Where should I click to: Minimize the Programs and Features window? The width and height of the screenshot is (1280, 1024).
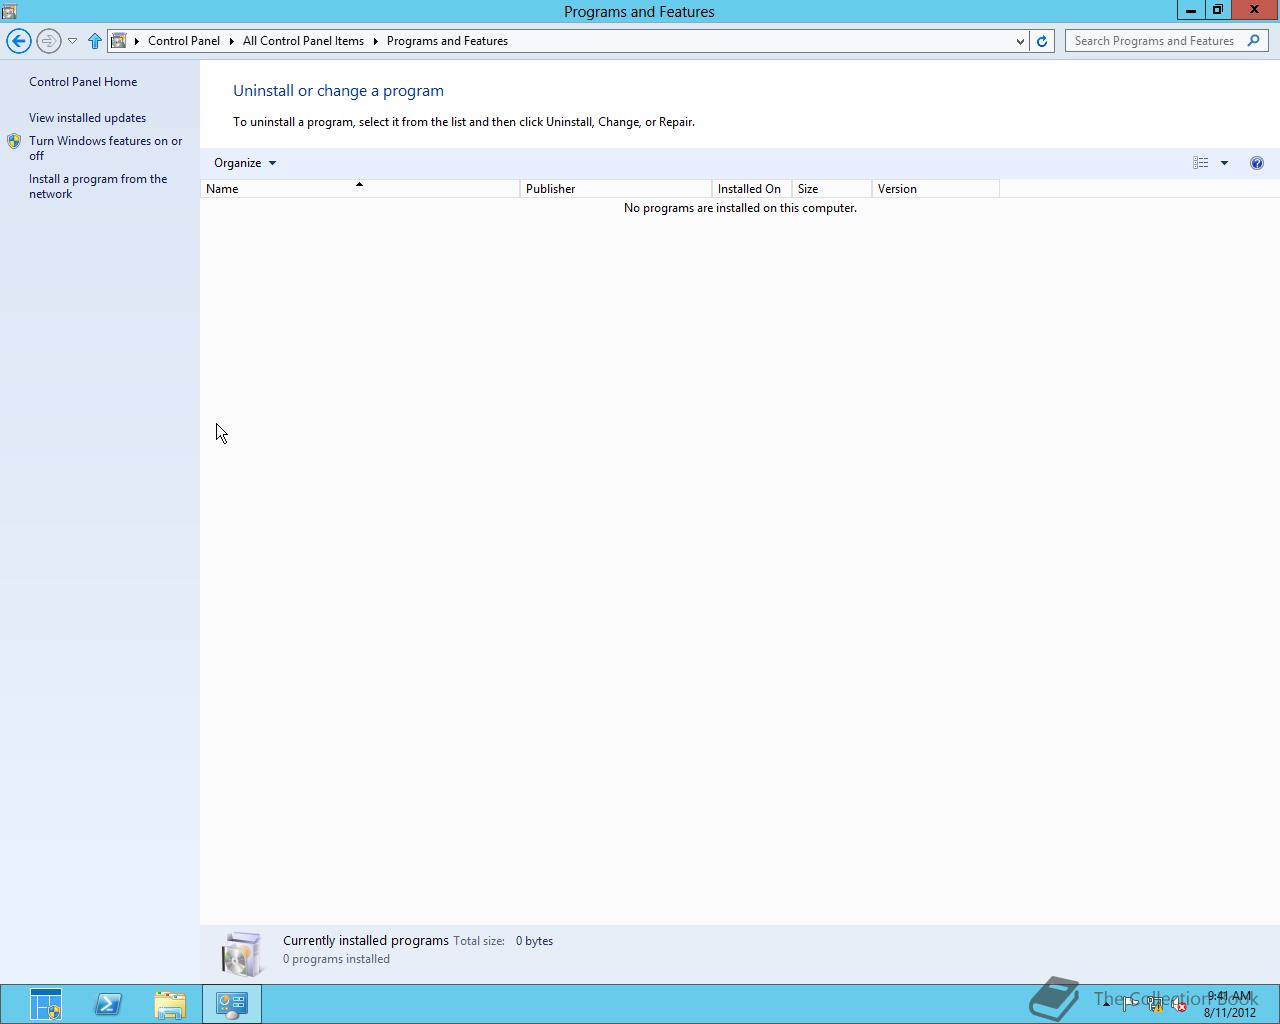tap(1191, 10)
